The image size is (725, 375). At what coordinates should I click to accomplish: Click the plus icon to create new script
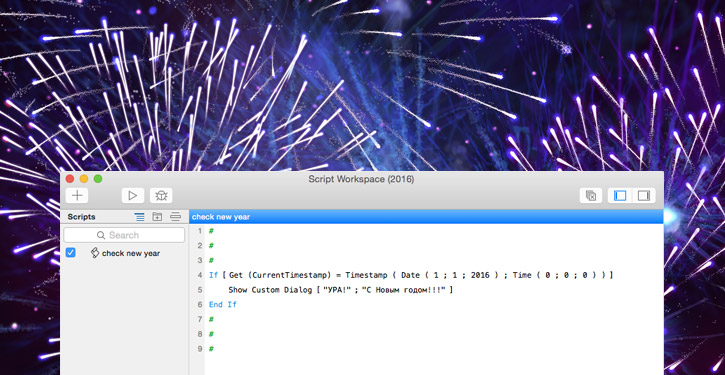pyautogui.click(x=77, y=196)
